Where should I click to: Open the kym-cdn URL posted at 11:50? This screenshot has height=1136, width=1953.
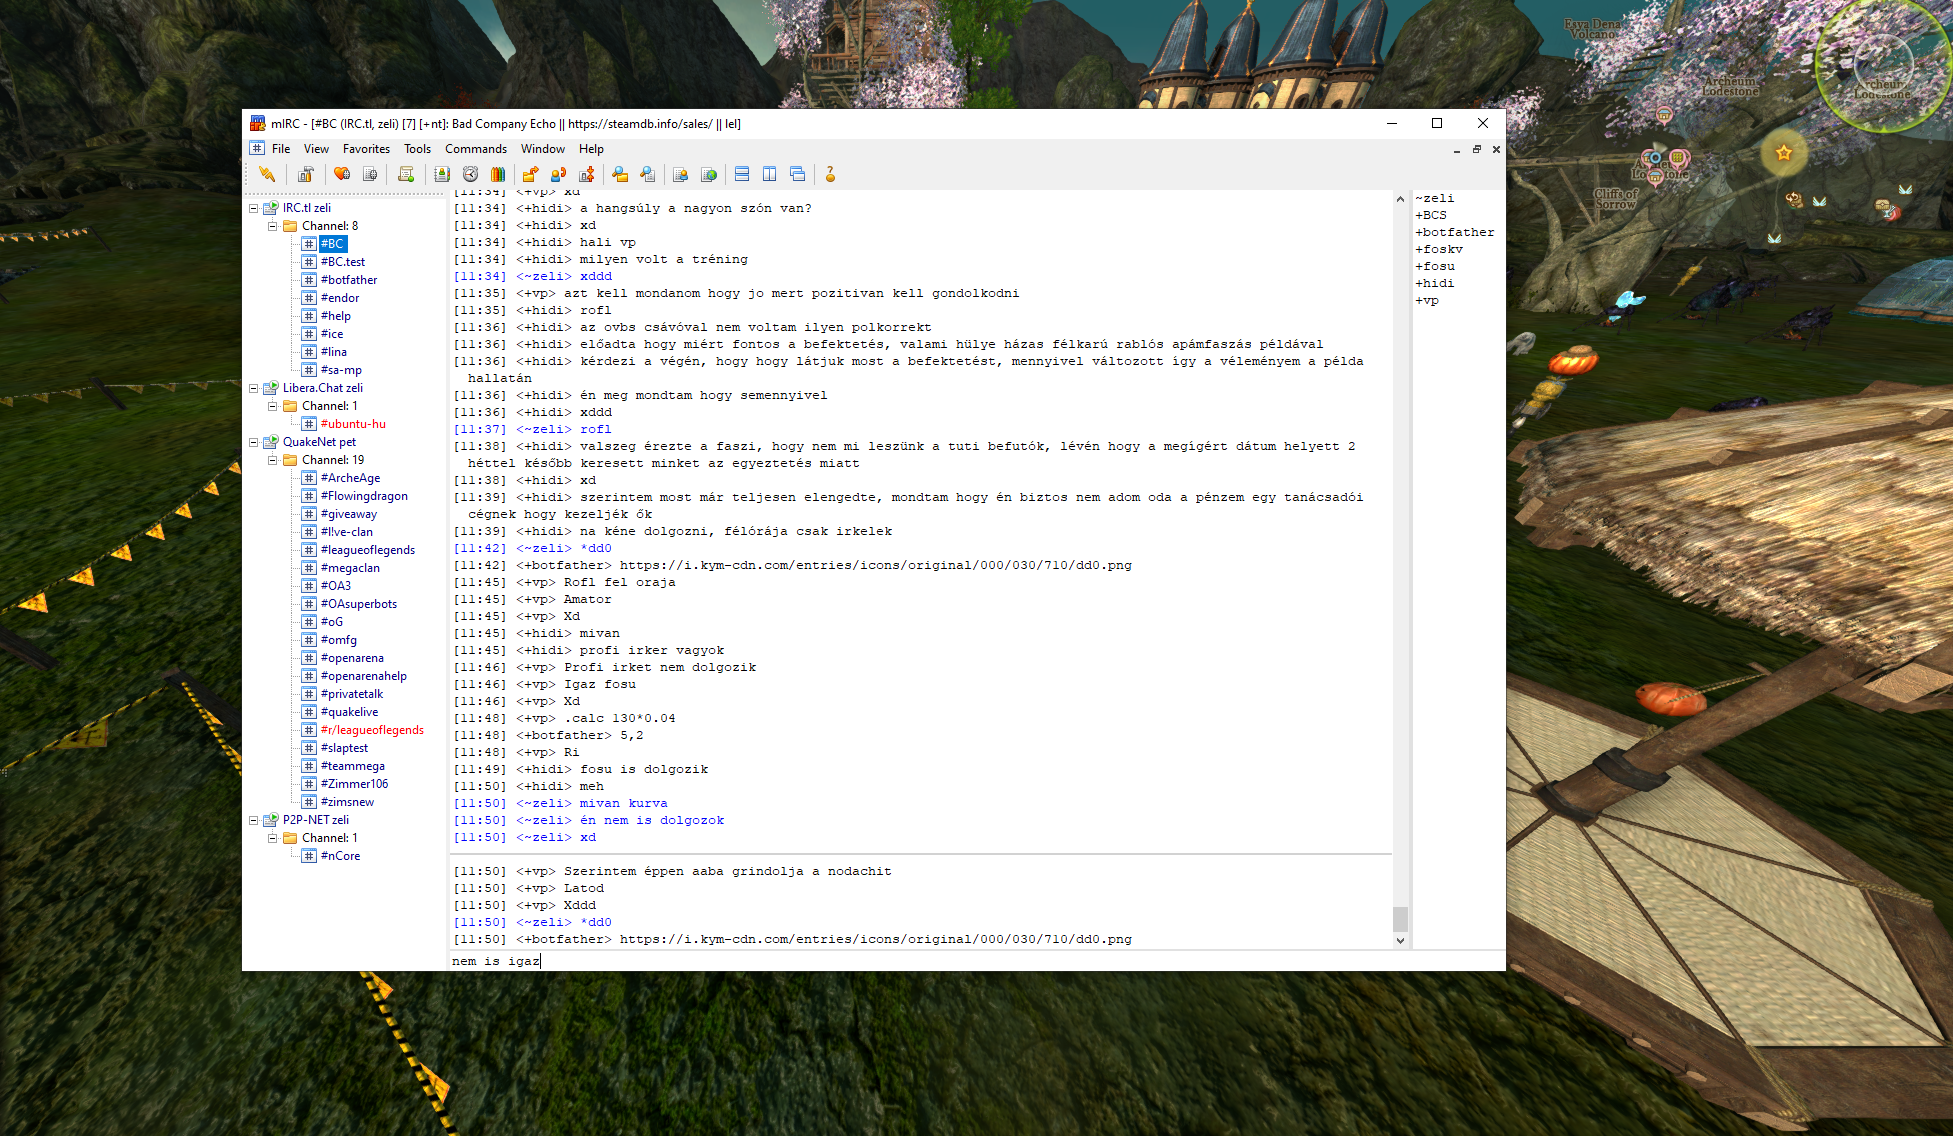[876, 939]
